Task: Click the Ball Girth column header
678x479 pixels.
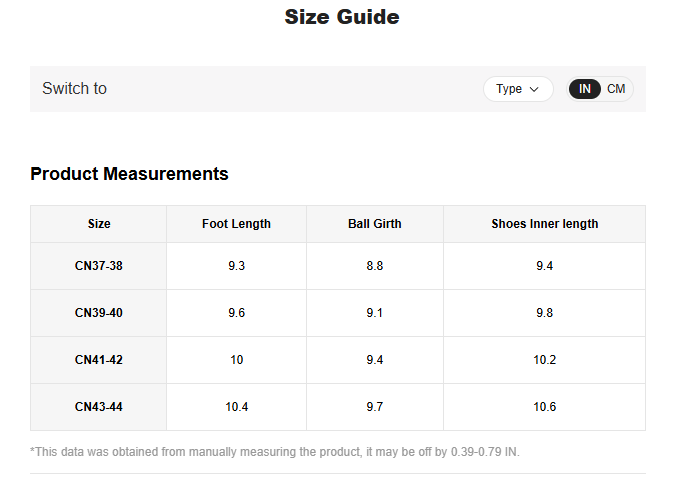Action: pyautogui.click(x=374, y=224)
